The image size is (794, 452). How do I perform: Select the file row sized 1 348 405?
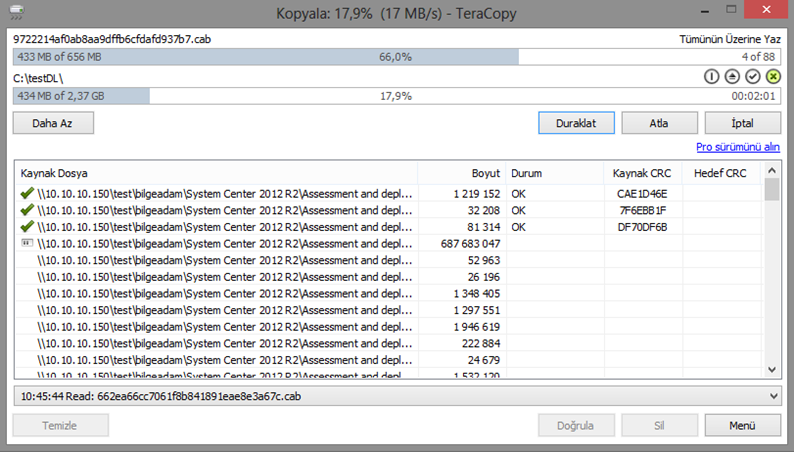click(388, 294)
